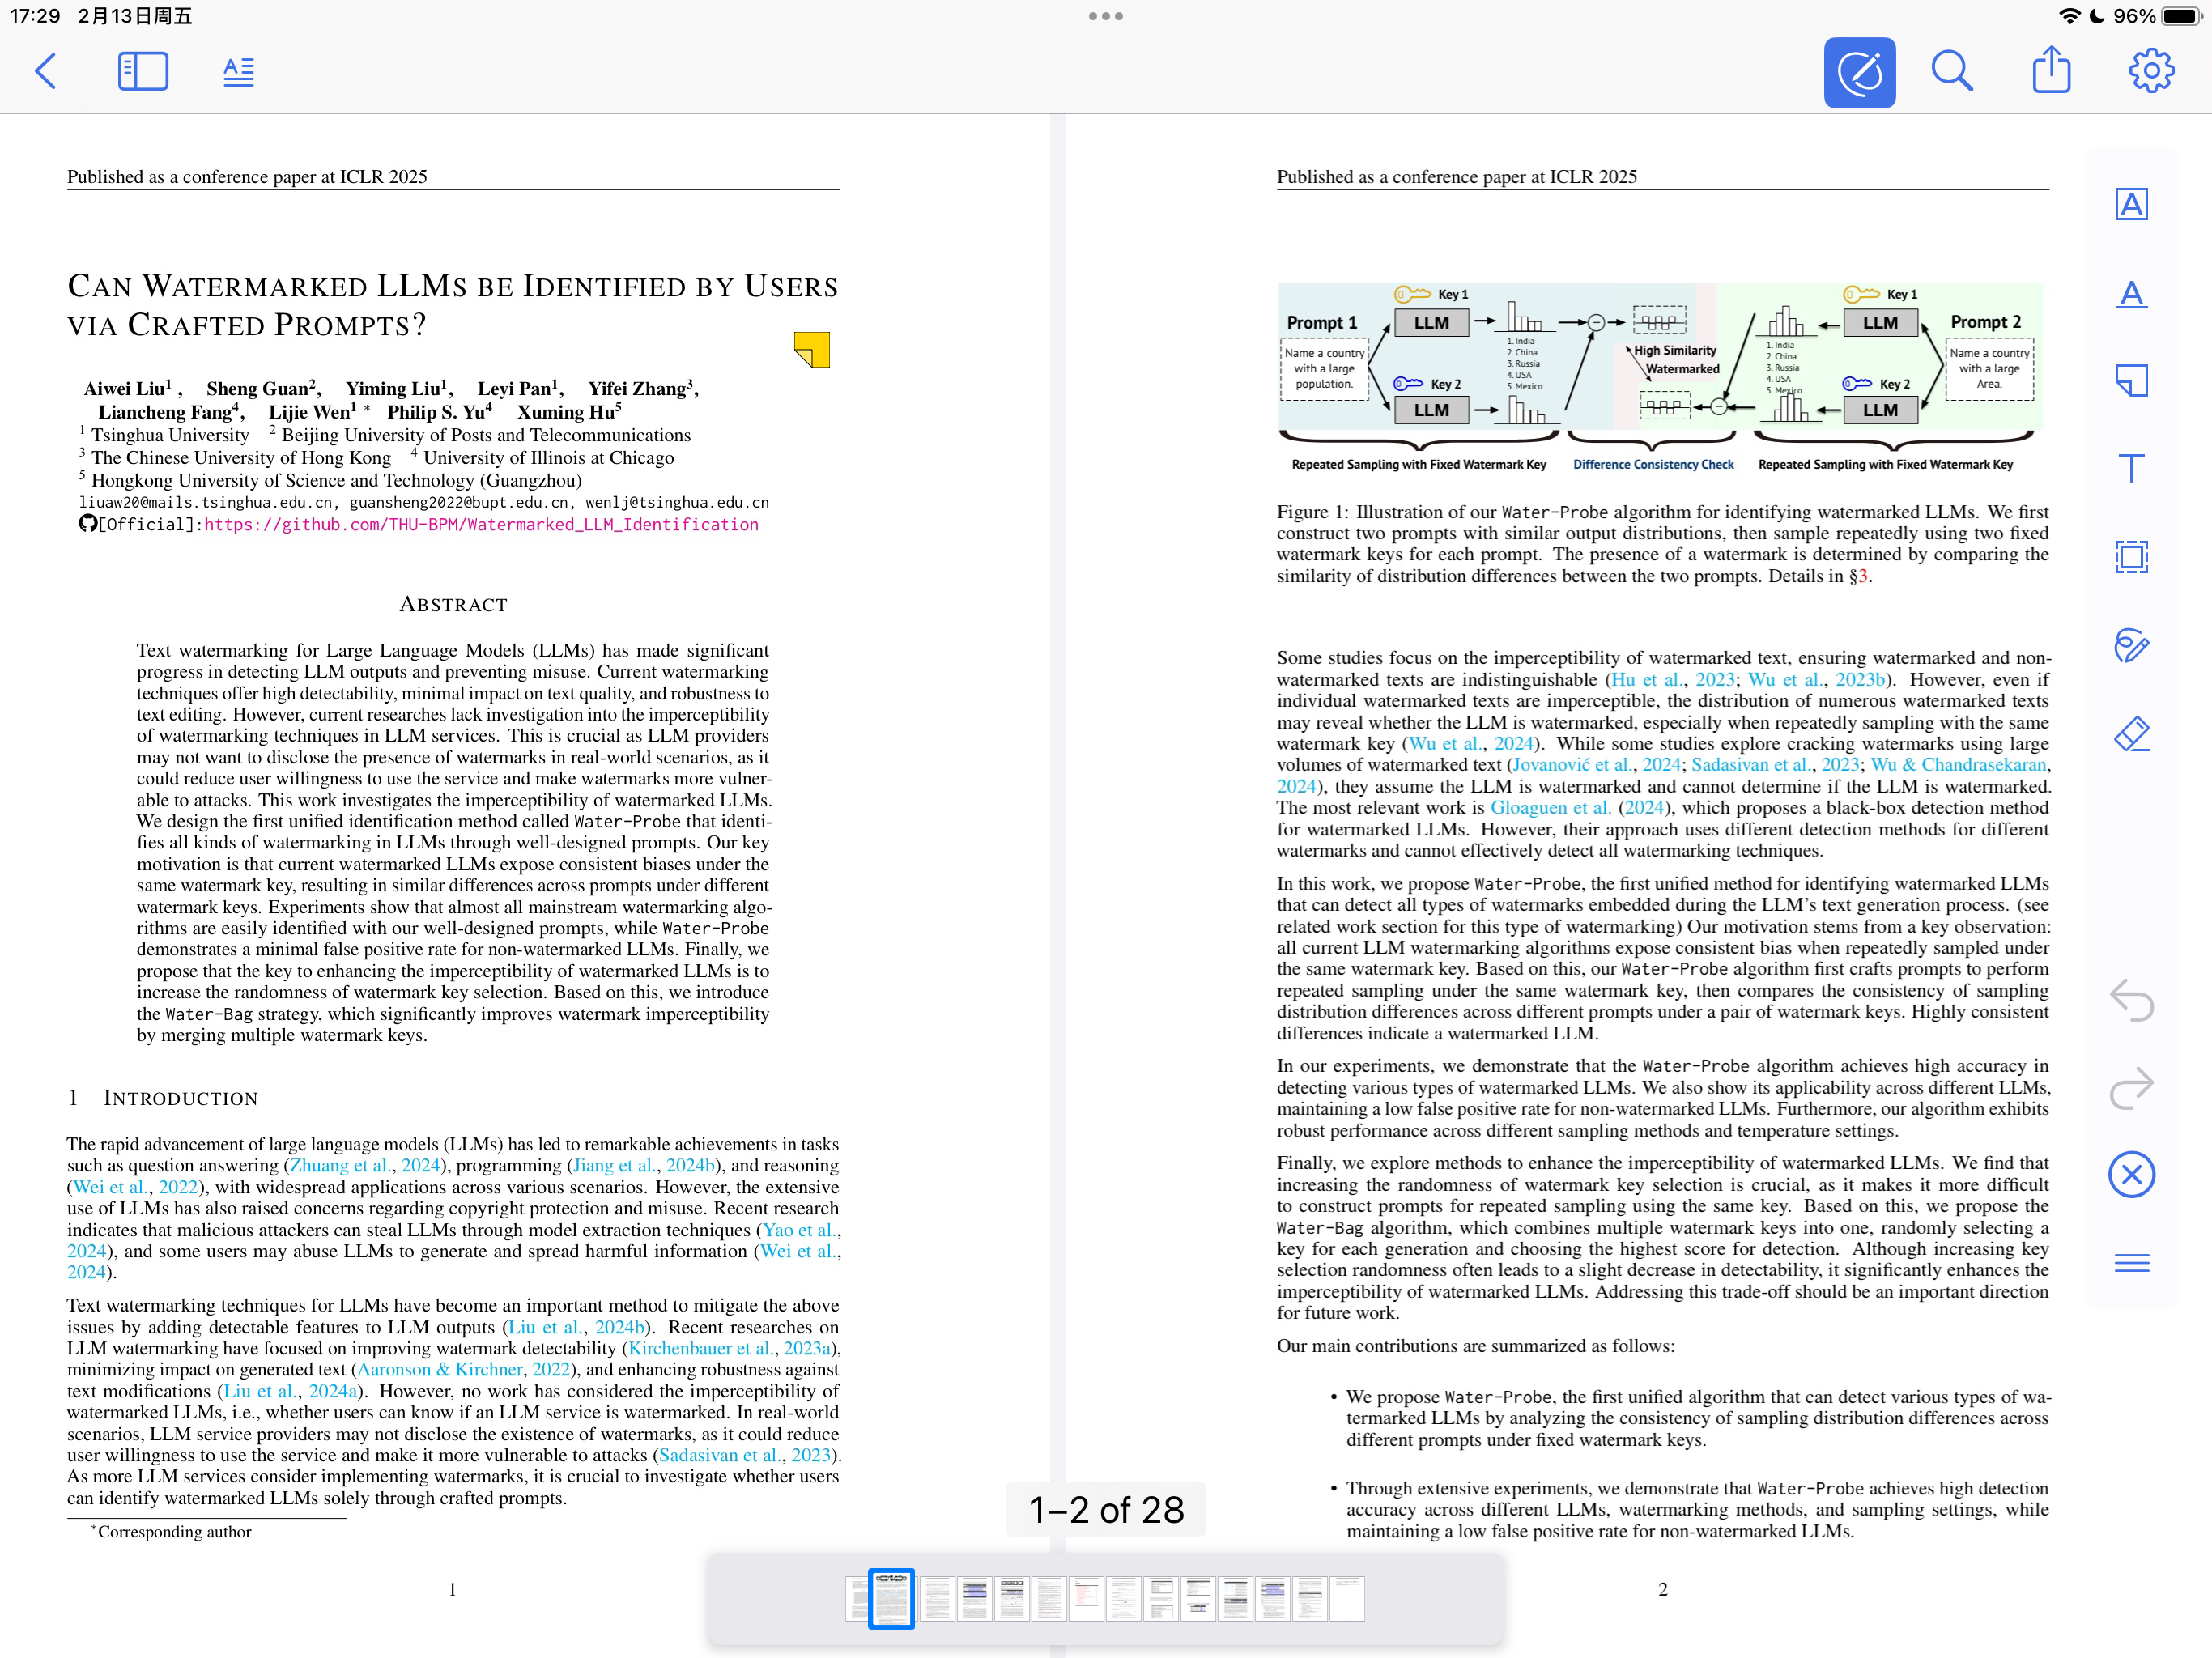Open the GitHub Watermarked_LLM_Identification link
Image resolution: width=2212 pixels, height=1658 pixels.
[481, 525]
